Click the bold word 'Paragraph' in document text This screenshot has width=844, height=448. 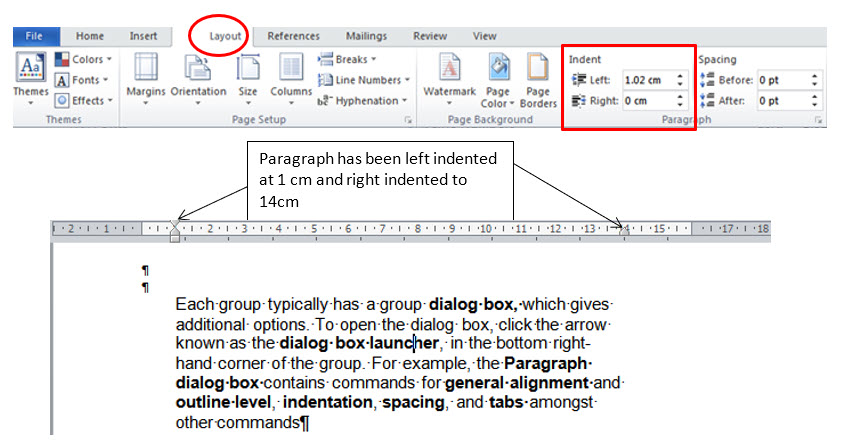[546, 363]
